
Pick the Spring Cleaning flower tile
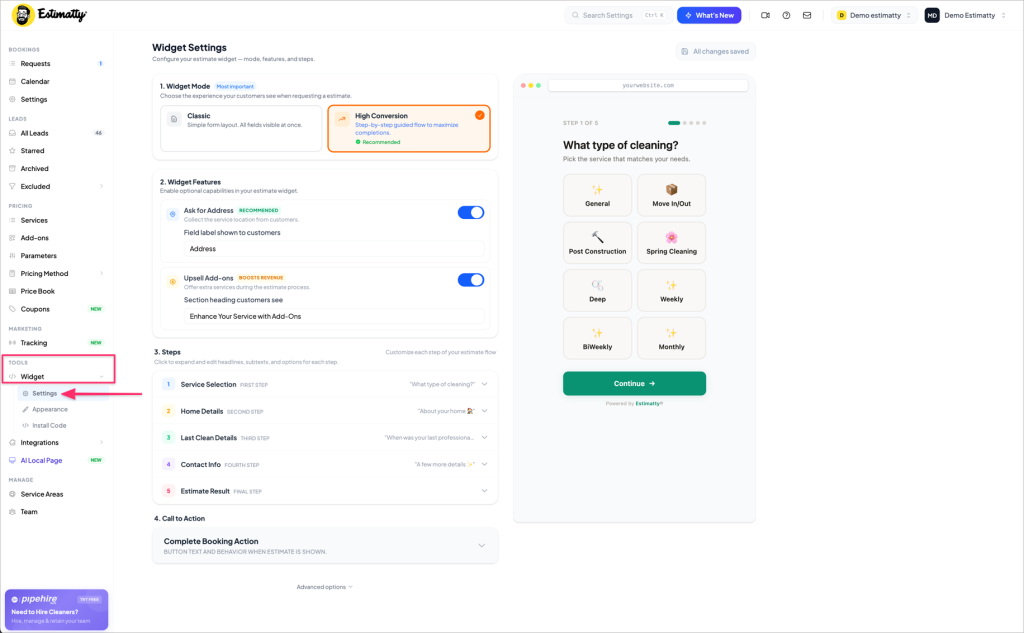click(x=671, y=242)
